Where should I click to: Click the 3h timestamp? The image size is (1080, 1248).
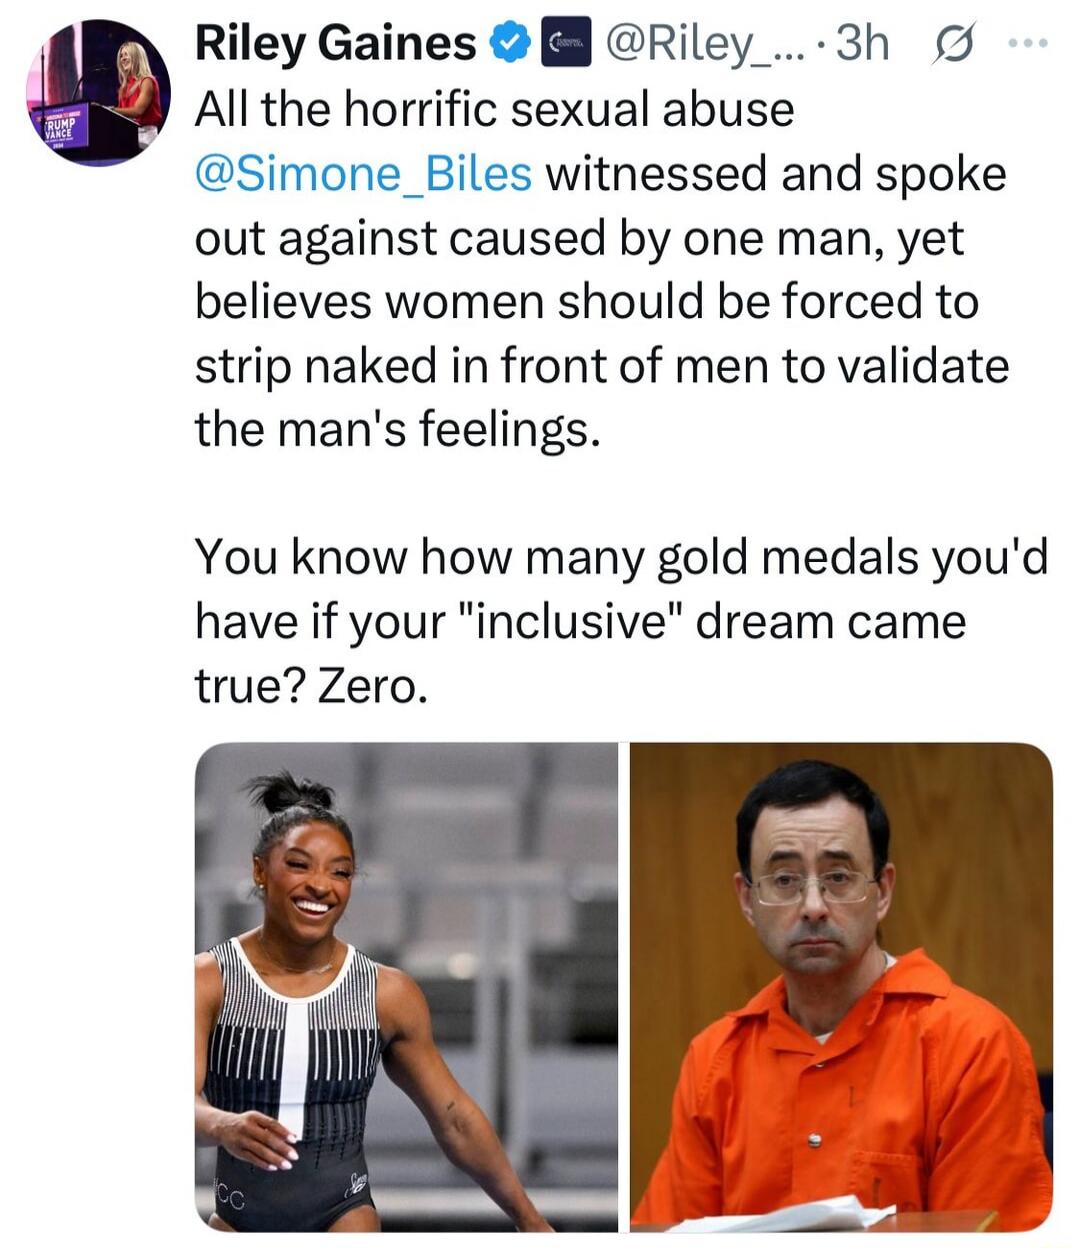pyautogui.click(x=861, y=43)
